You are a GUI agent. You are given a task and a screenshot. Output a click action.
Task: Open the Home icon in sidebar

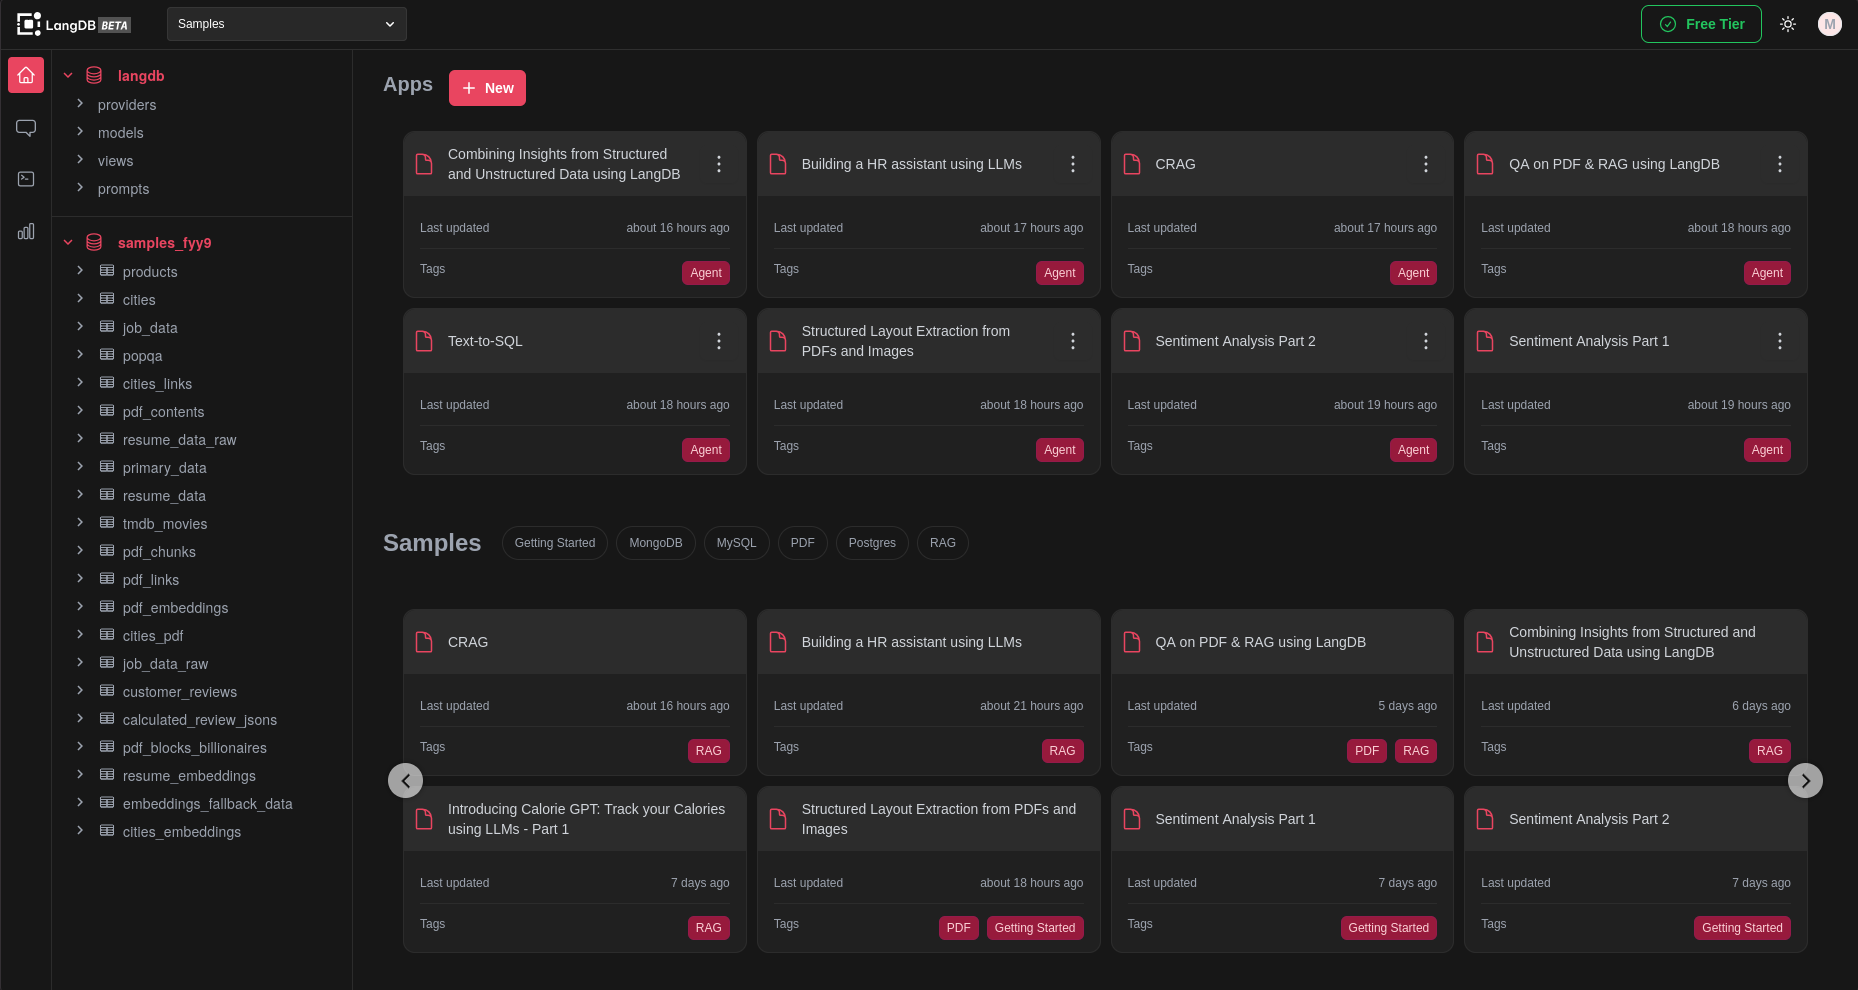26,75
